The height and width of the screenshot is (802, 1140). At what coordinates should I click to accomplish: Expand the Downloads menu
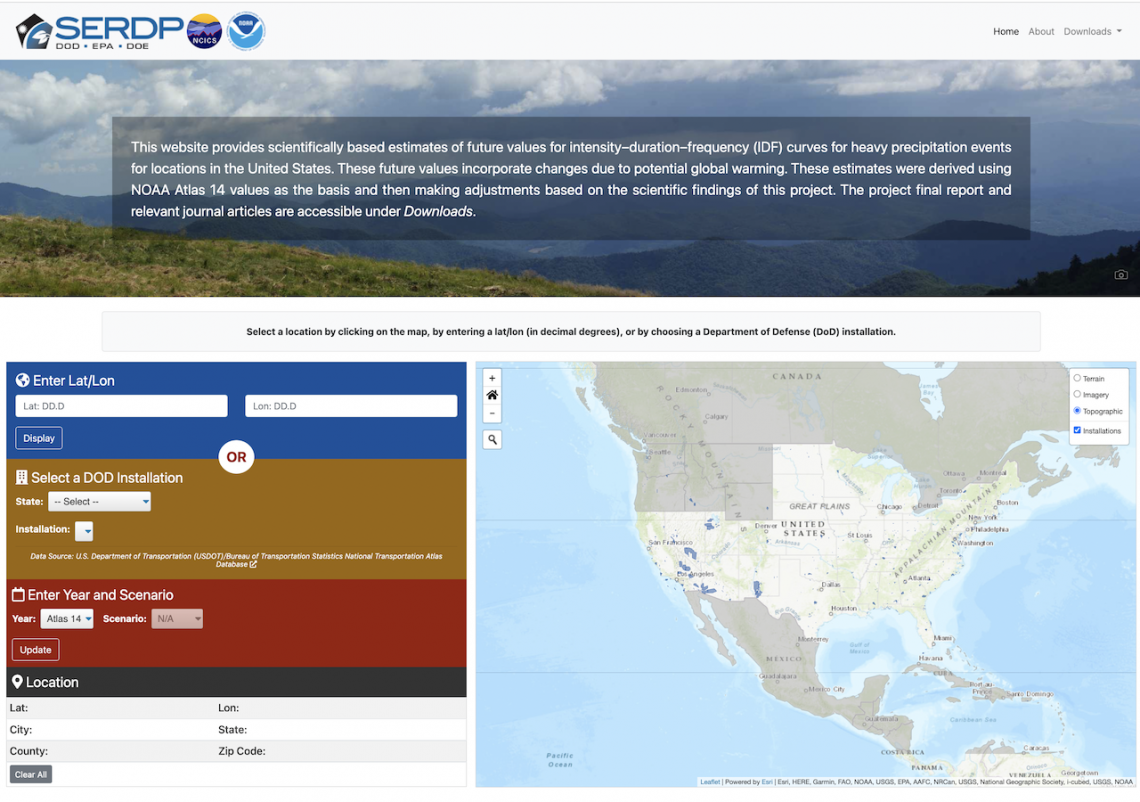pos(1092,31)
